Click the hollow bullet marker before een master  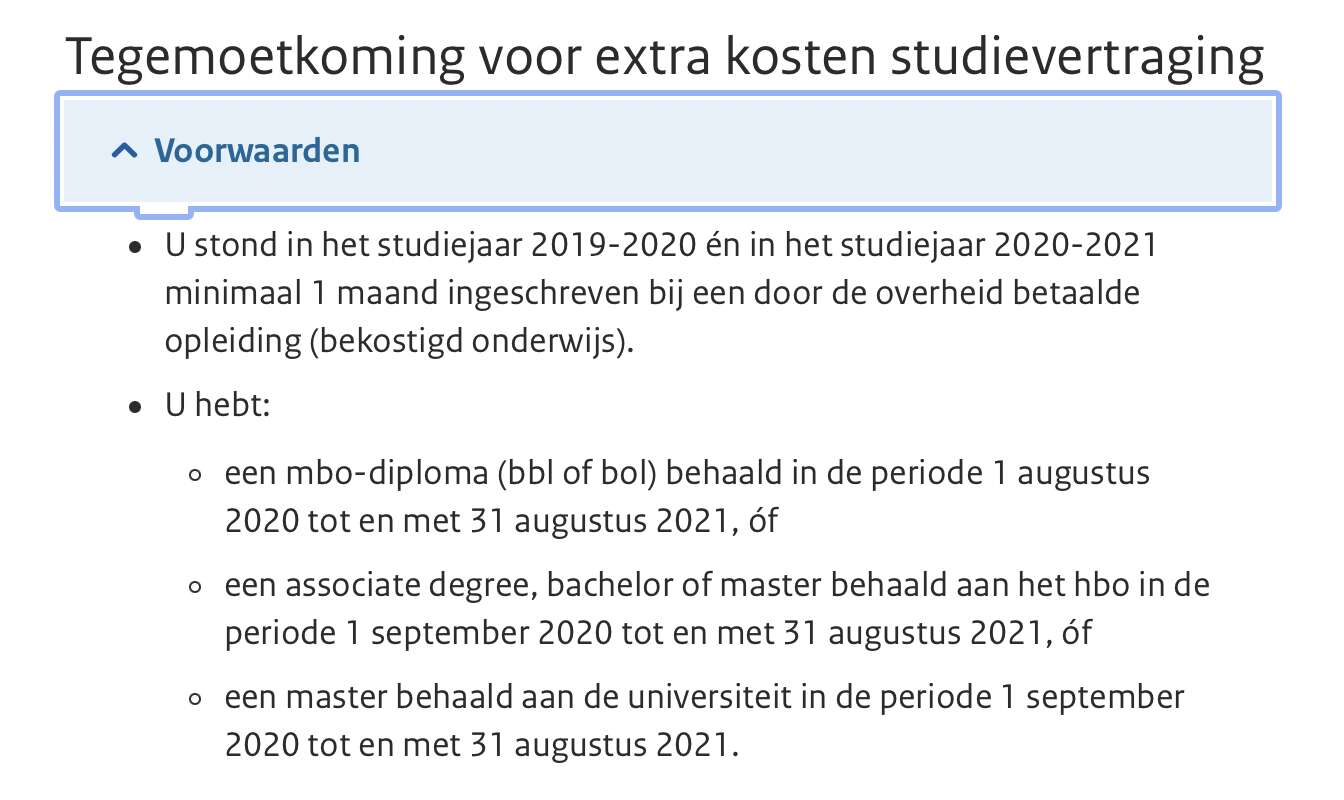point(196,699)
